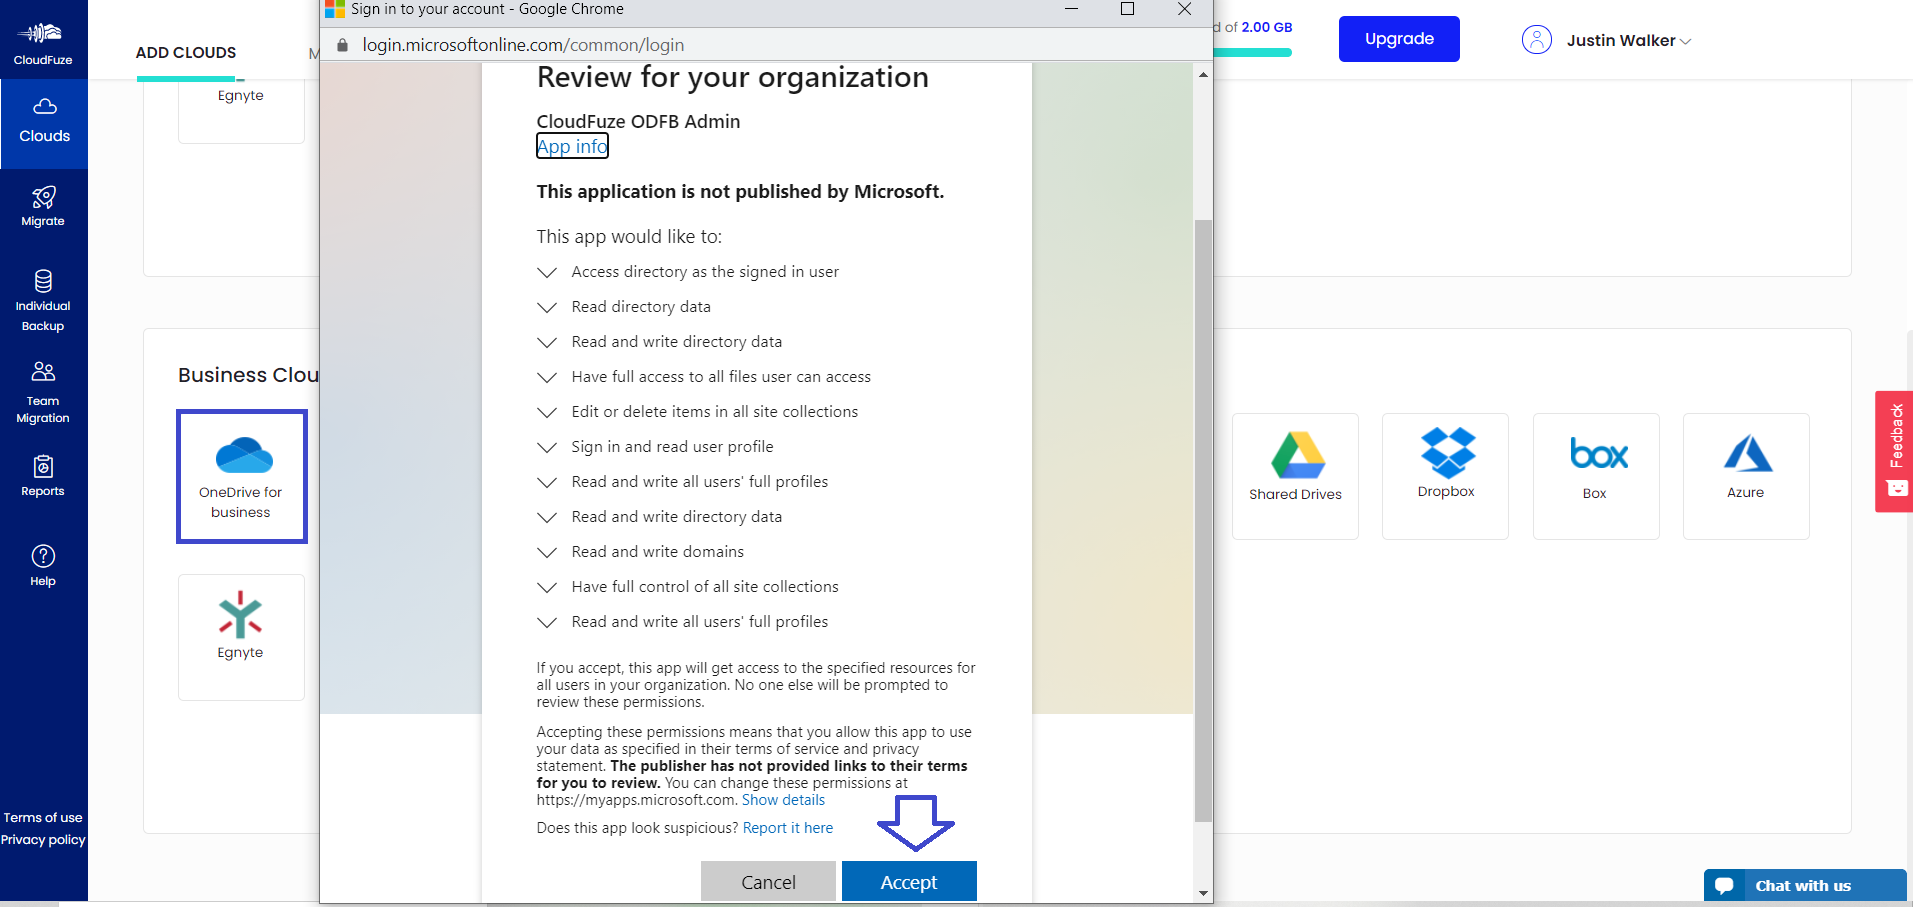Click the Accept button

point(909,881)
